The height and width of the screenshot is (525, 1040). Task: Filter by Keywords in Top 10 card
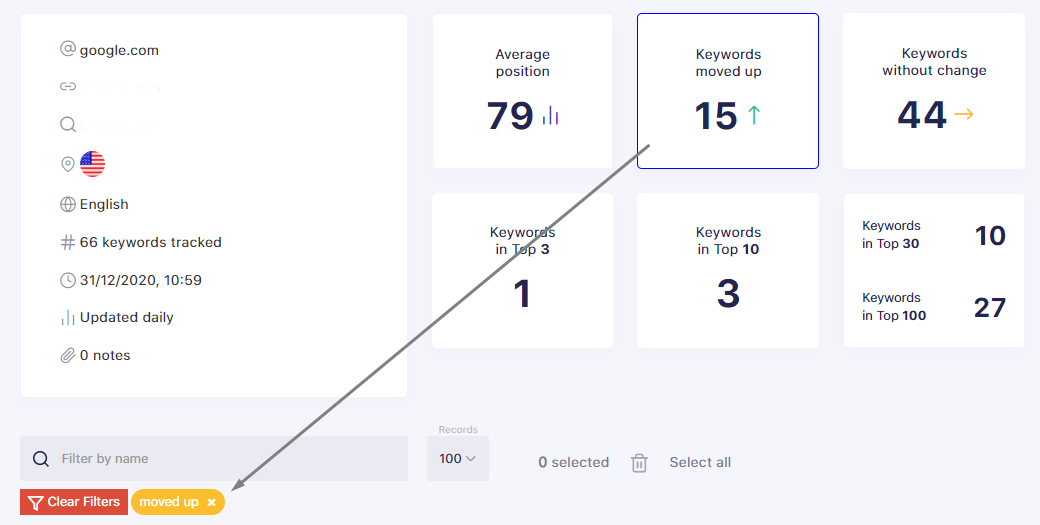728,270
